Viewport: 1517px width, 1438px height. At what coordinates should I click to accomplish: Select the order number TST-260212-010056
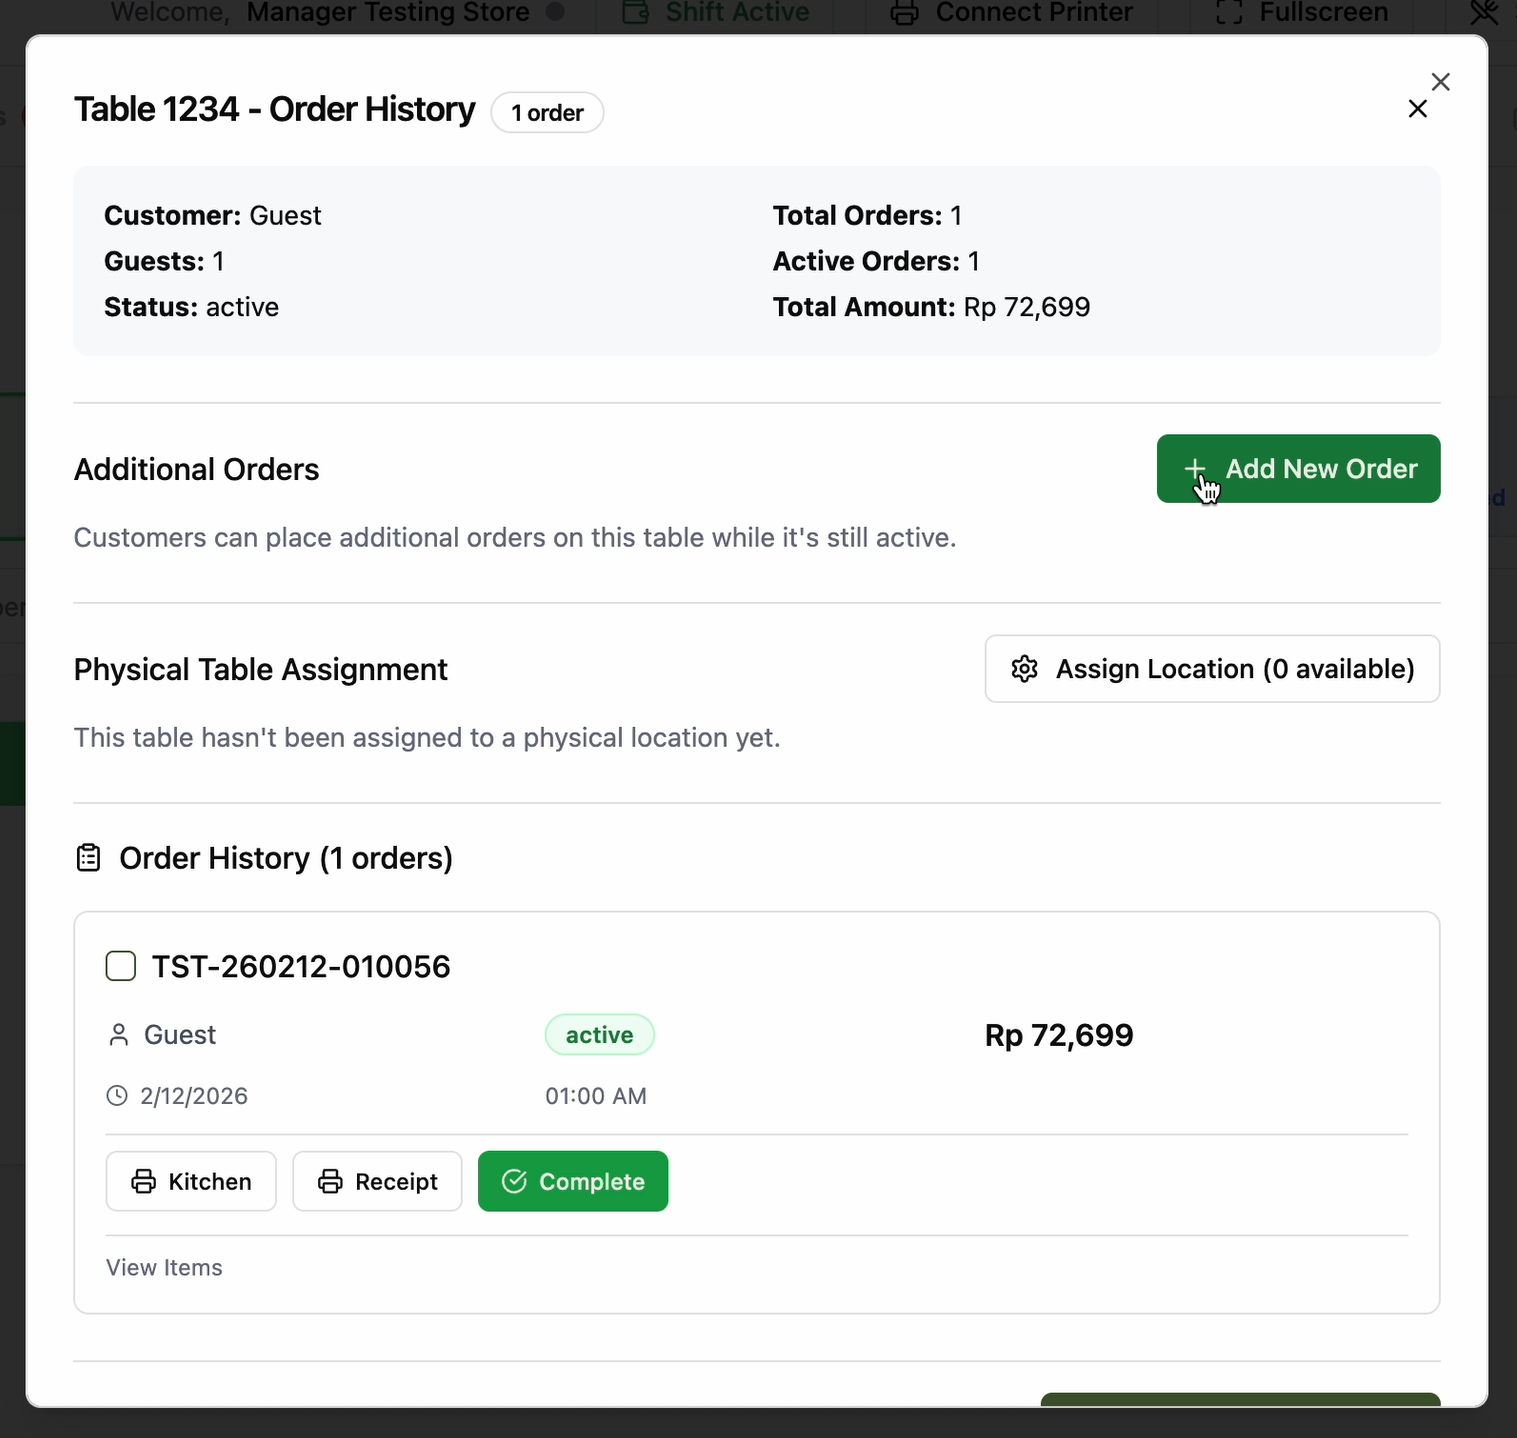(300, 967)
